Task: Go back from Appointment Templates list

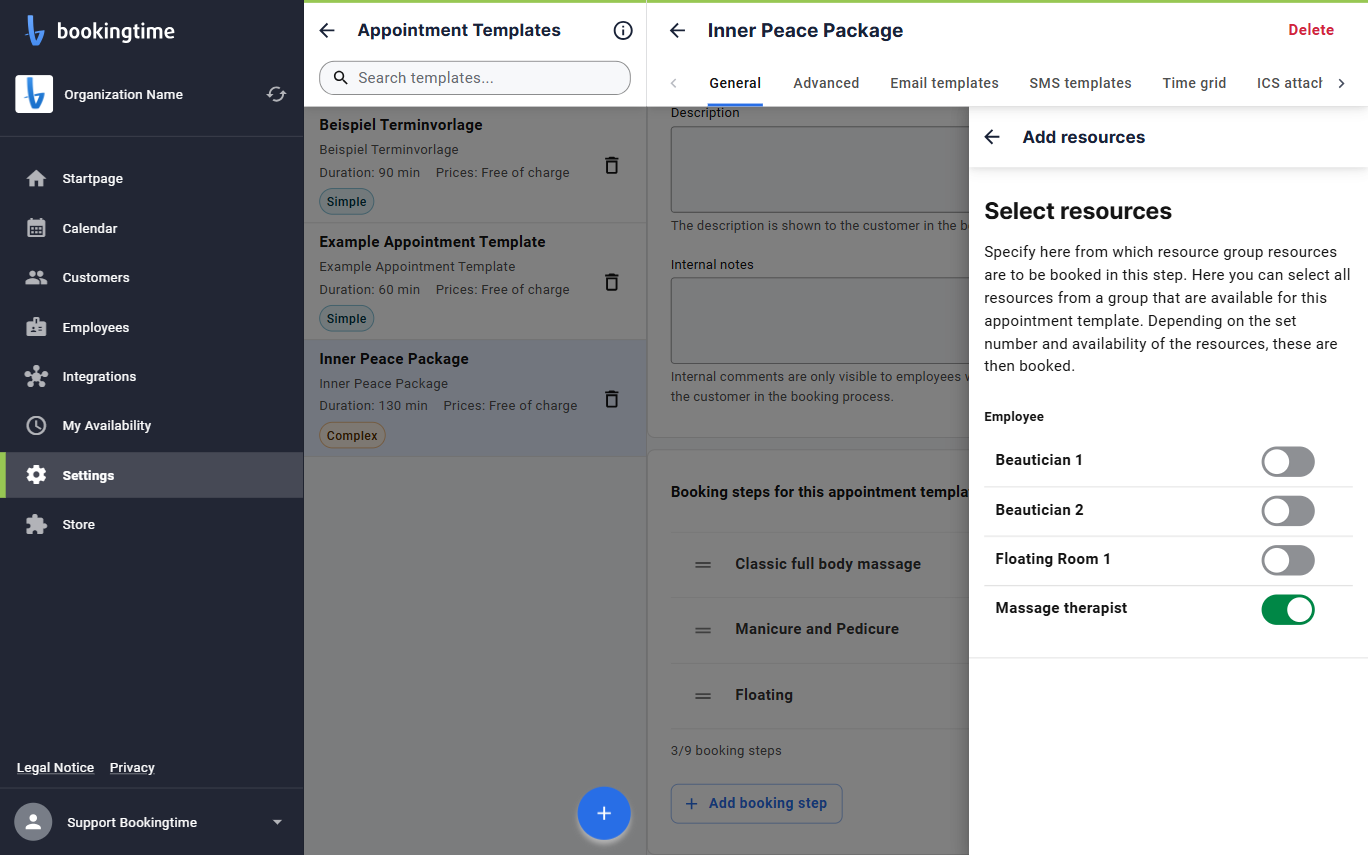Action: [x=327, y=31]
